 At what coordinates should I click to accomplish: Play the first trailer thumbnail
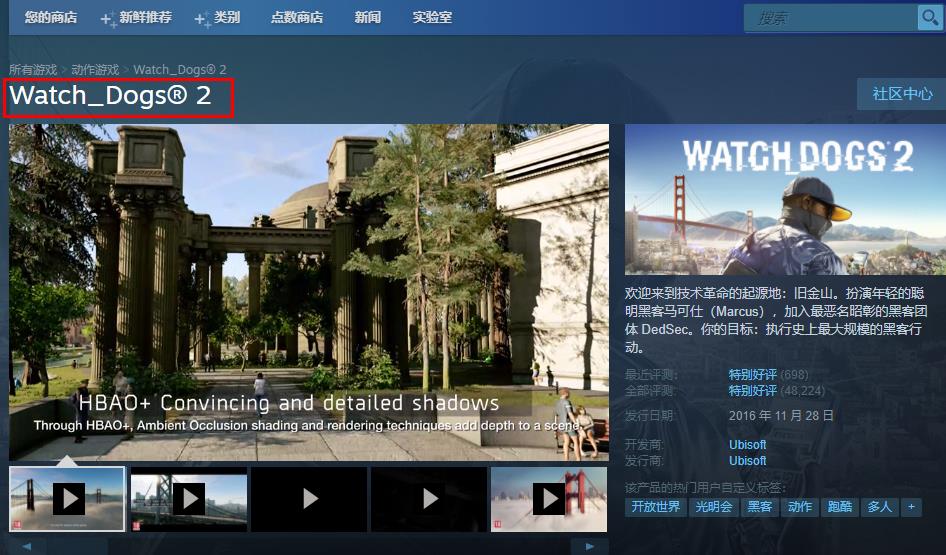click(67, 499)
